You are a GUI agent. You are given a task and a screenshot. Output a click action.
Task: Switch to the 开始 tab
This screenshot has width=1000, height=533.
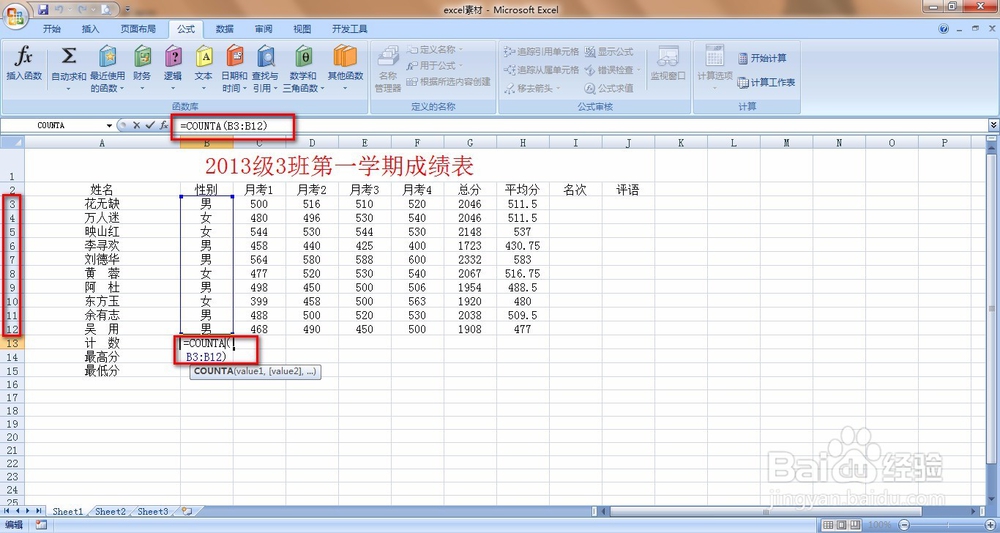point(52,29)
